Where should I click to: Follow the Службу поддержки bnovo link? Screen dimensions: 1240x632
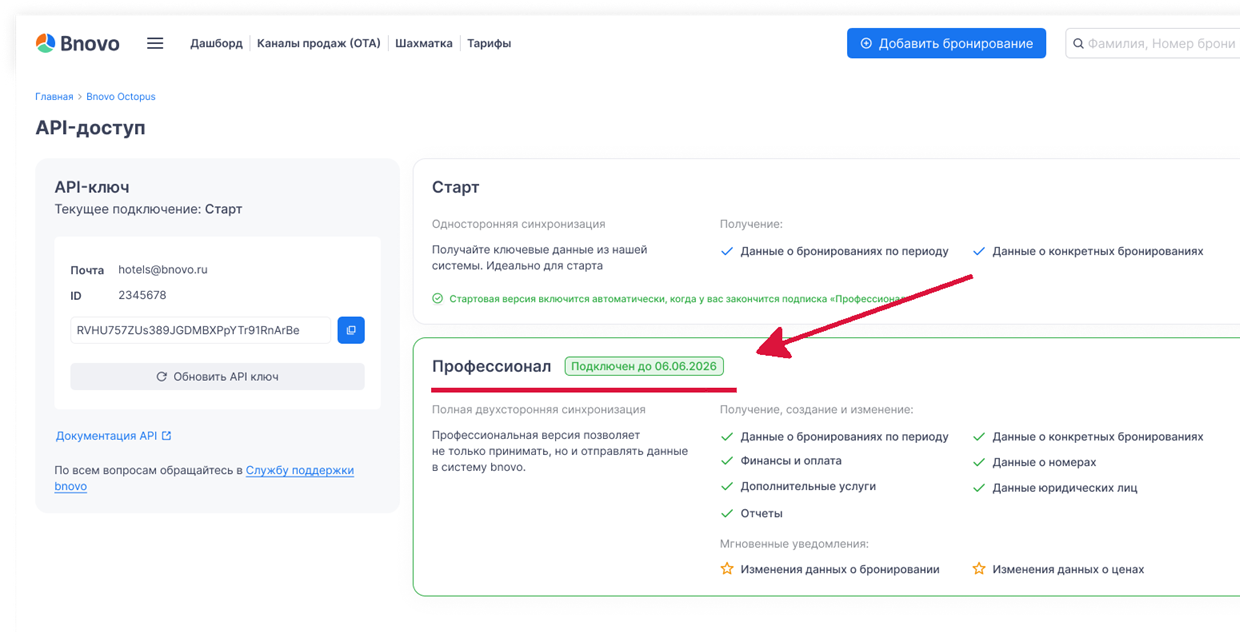click(x=299, y=470)
